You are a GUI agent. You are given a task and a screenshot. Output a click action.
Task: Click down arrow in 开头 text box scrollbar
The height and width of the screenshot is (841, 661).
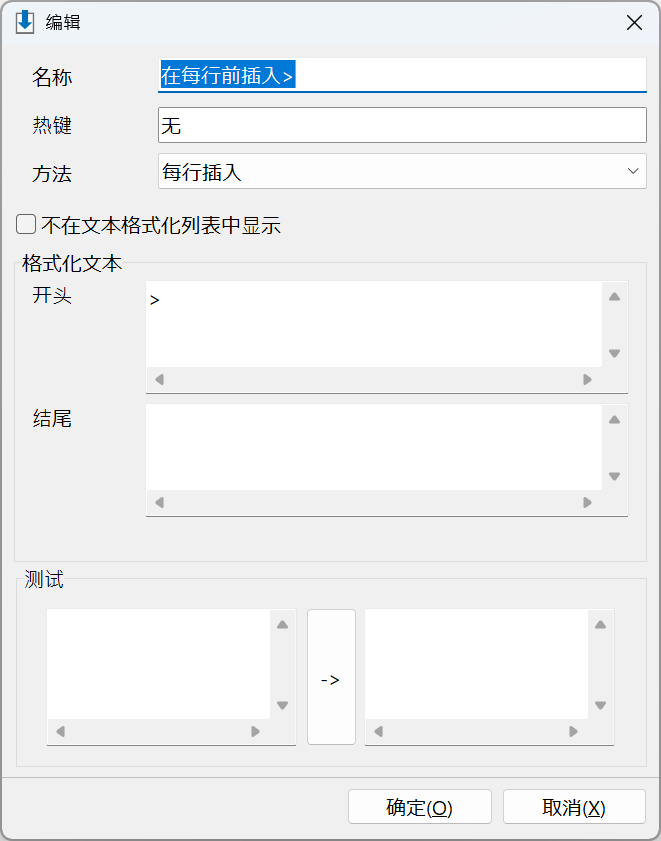click(x=614, y=353)
